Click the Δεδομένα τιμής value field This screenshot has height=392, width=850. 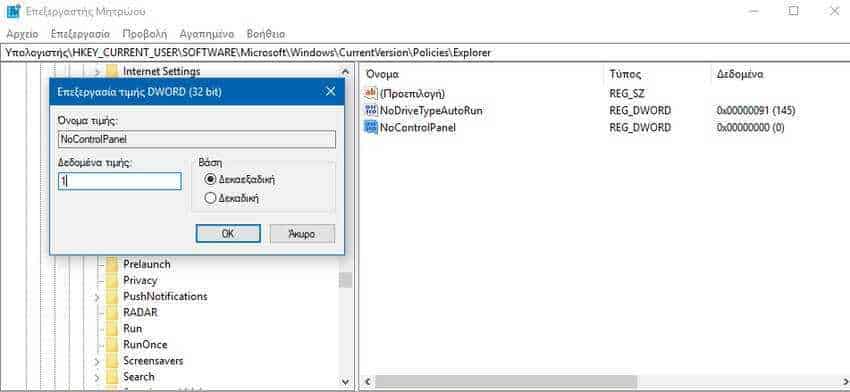120,182
